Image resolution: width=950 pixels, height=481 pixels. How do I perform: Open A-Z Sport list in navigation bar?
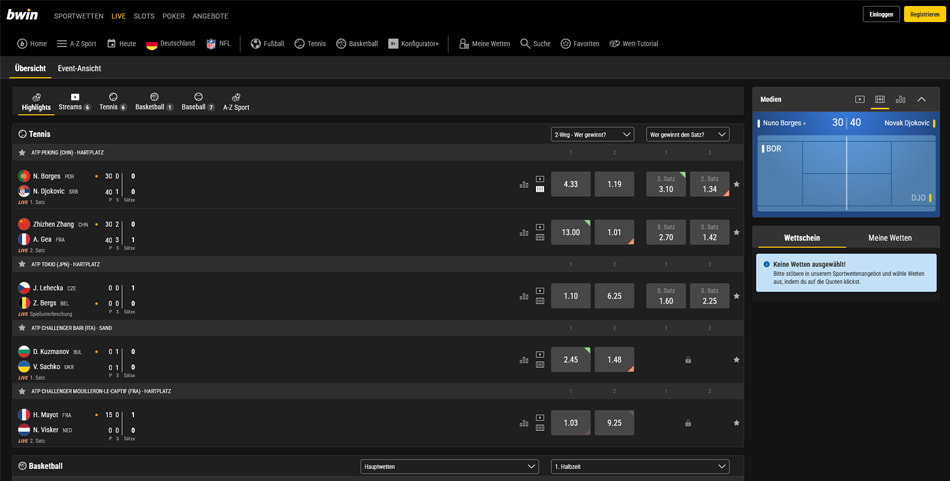[x=76, y=44]
